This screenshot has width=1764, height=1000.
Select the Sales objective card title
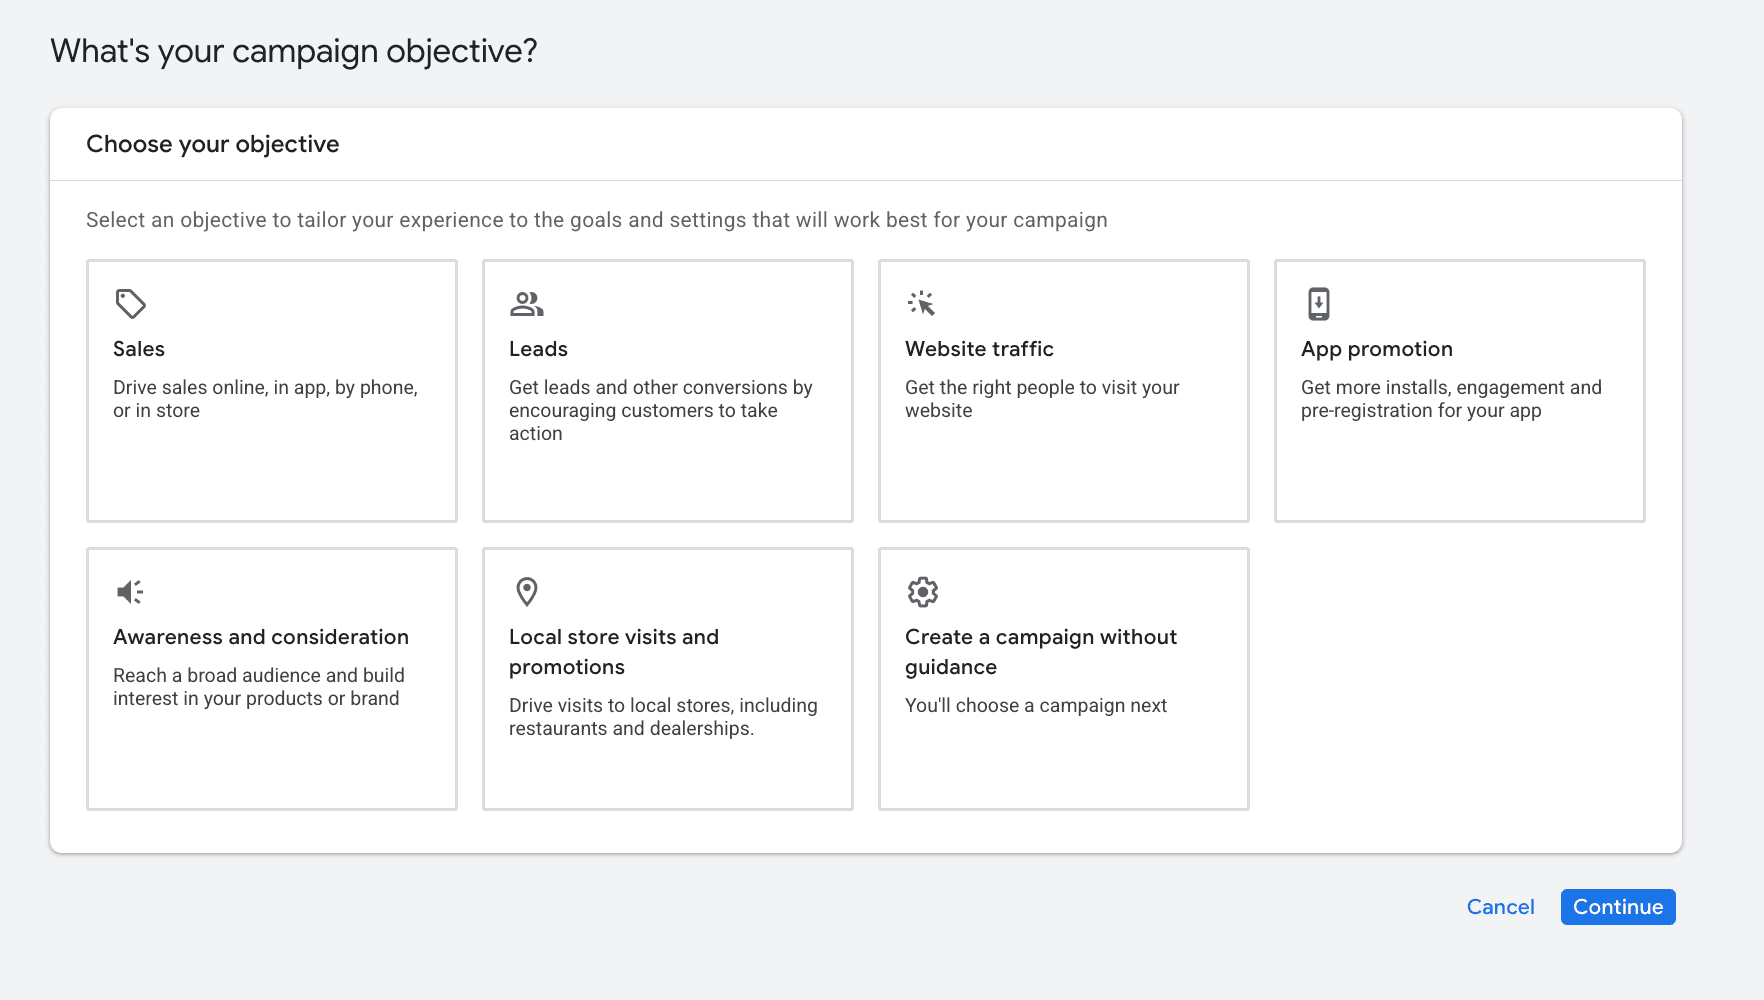tap(139, 349)
